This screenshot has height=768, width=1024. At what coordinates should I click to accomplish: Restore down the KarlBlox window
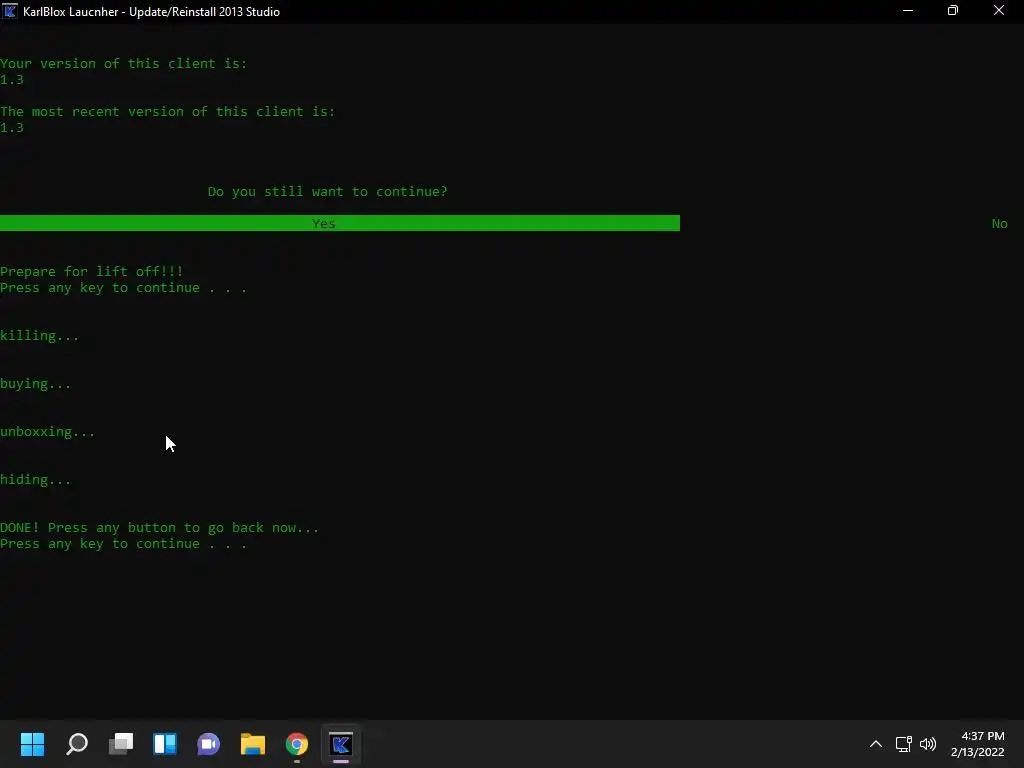pyautogui.click(x=953, y=11)
